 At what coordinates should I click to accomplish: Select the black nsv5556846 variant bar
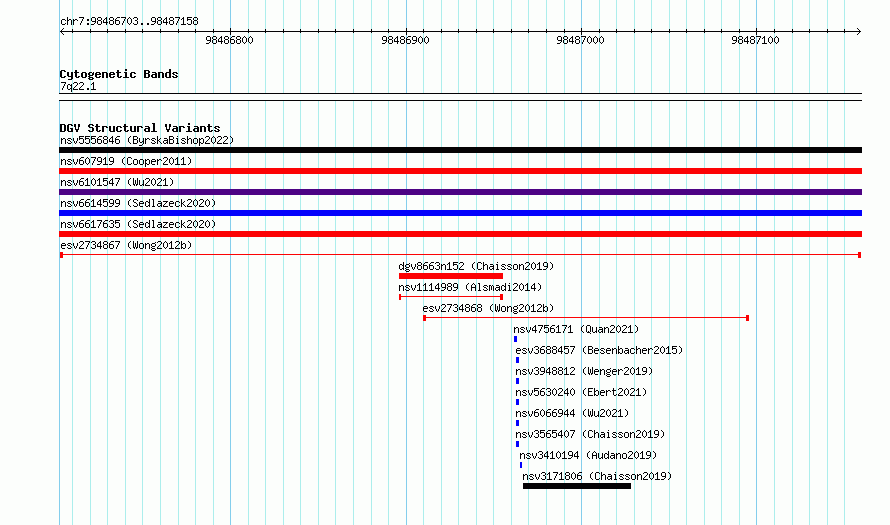pos(460,150)
